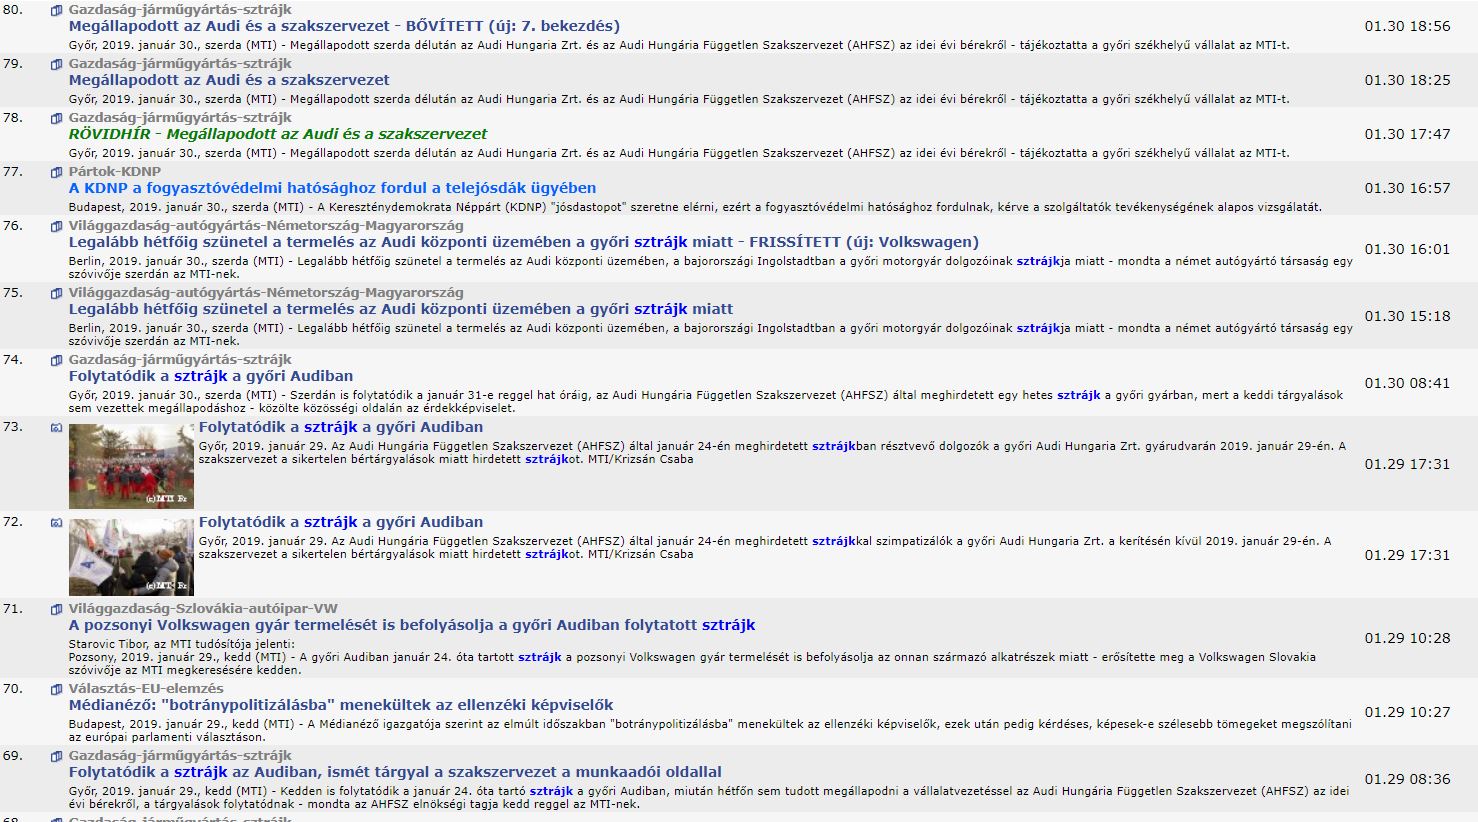Click the document icon for item 69
This screenshot has height=822, width=1478.
click(57, 757)
